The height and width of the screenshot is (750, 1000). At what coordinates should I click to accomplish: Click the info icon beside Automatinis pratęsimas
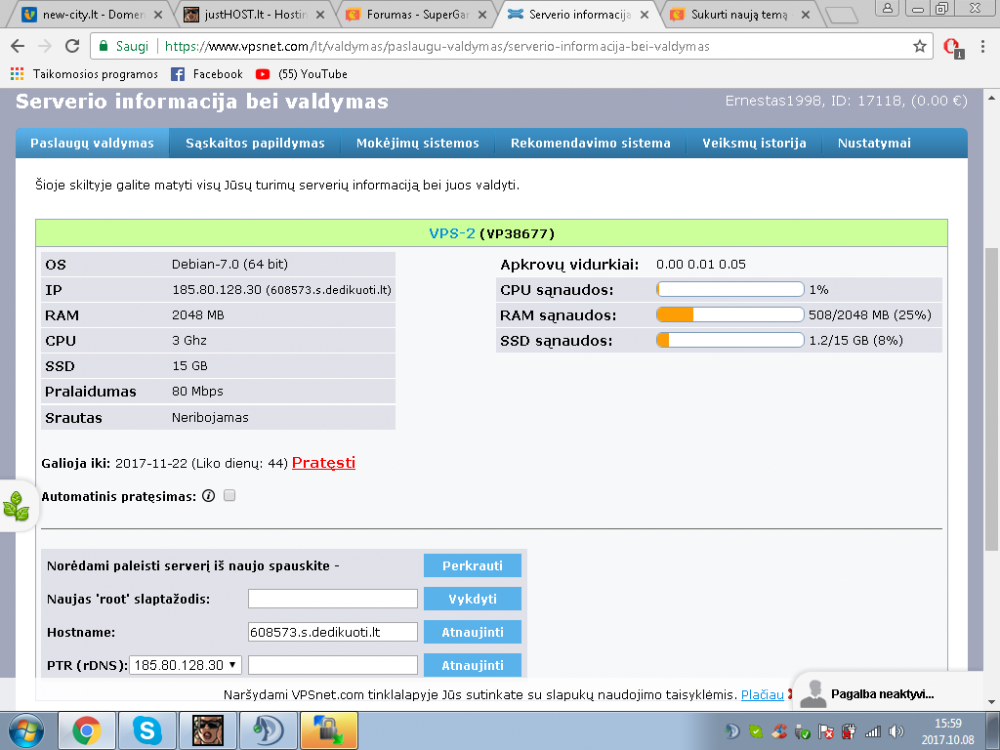209,496
